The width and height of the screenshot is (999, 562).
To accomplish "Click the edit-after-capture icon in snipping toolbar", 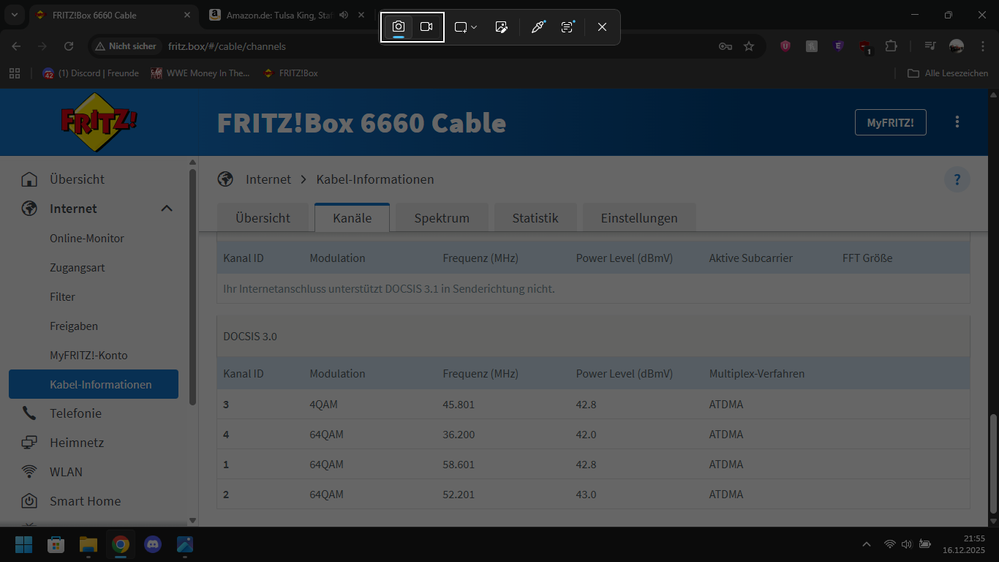I will (501, 27).
